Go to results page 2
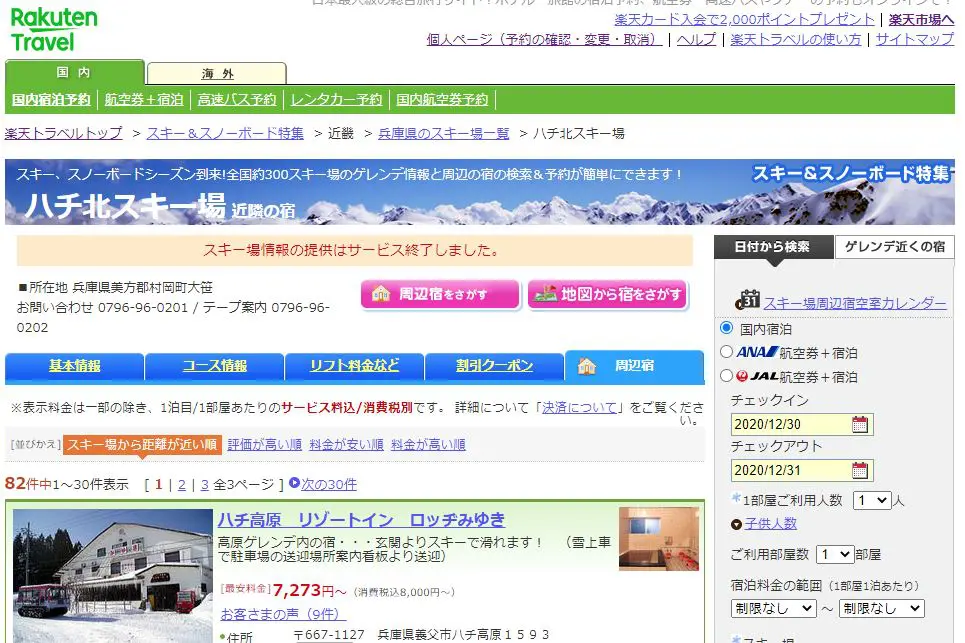 click(182, 484)
